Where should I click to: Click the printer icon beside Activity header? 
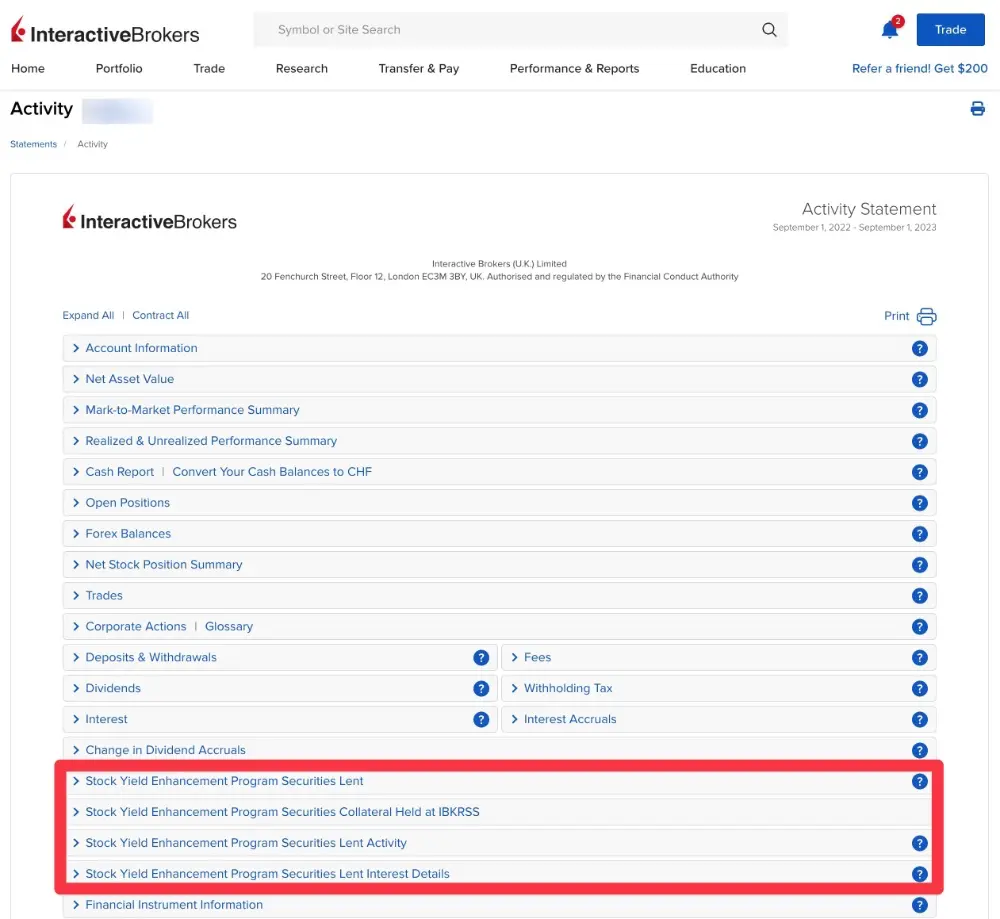[977, 108]
